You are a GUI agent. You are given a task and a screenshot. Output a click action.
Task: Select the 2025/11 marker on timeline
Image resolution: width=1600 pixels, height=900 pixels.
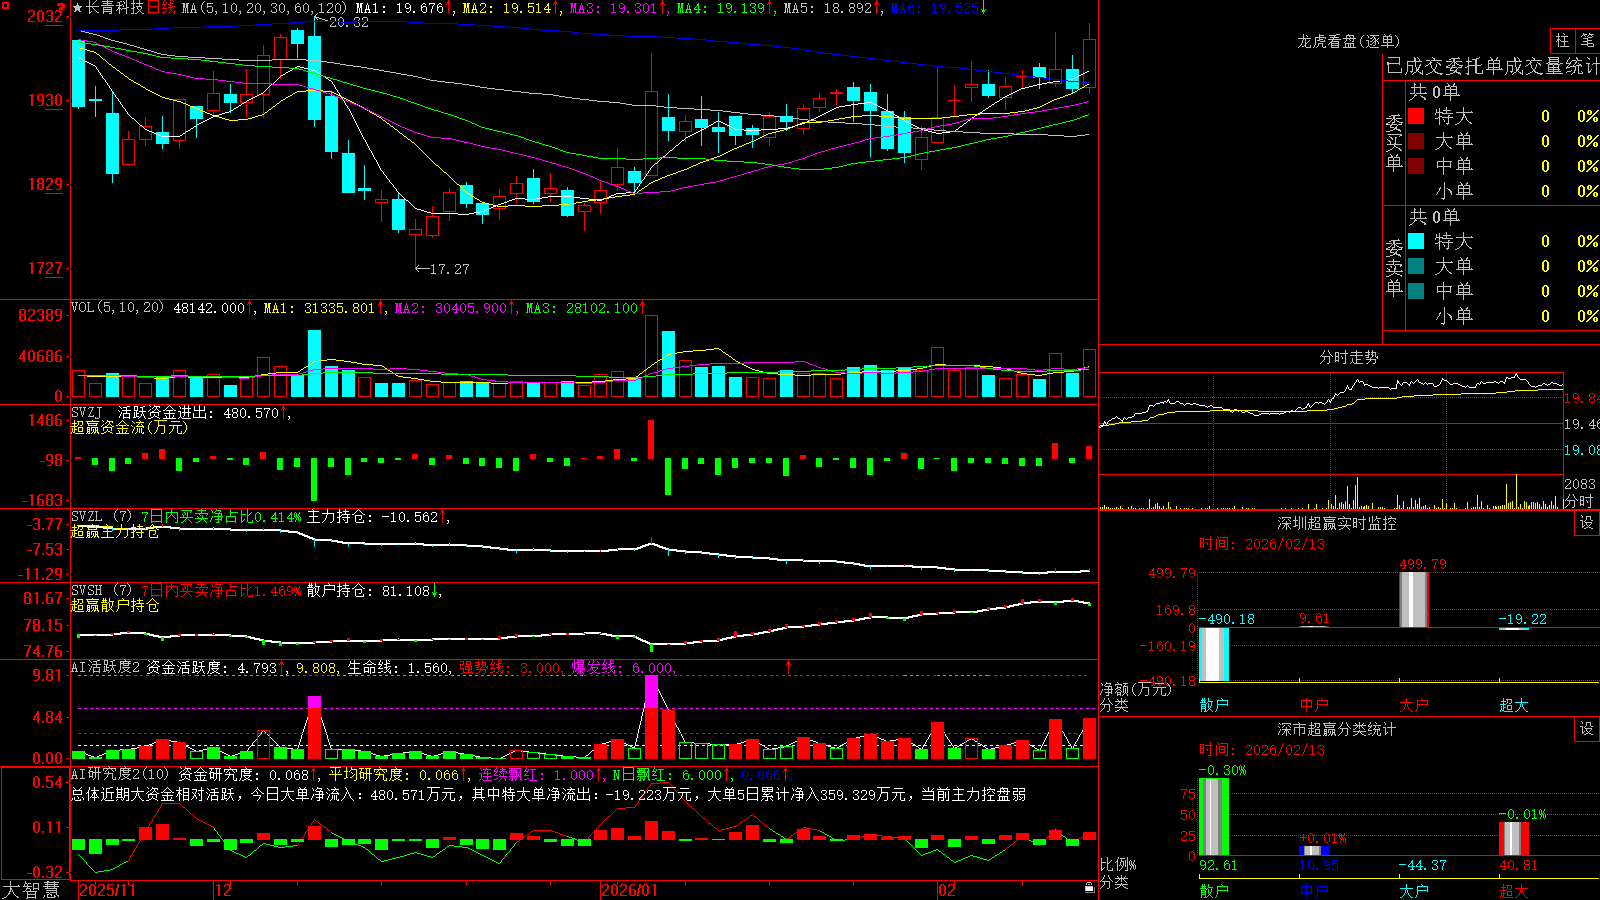click(107, 890)
